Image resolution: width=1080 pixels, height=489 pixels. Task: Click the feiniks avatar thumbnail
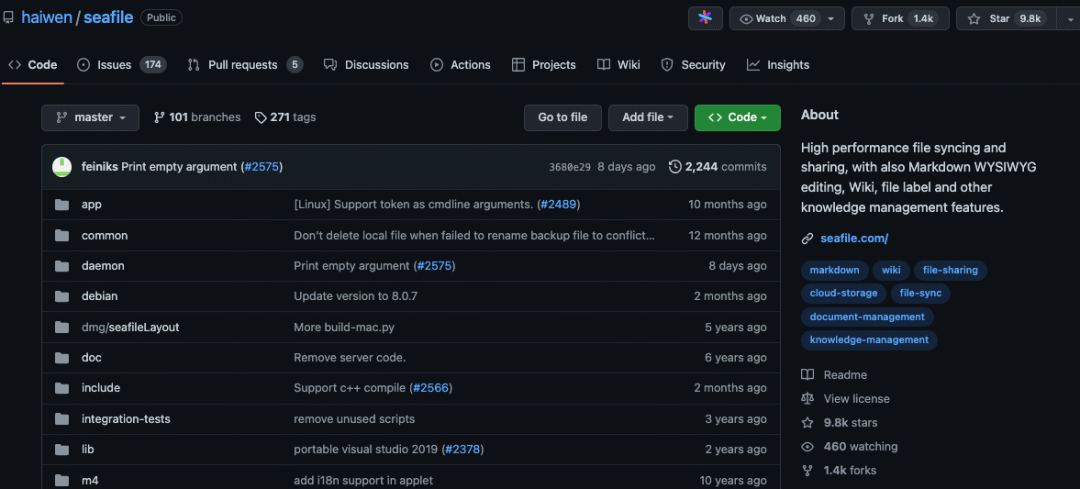[x=62, y=167]
